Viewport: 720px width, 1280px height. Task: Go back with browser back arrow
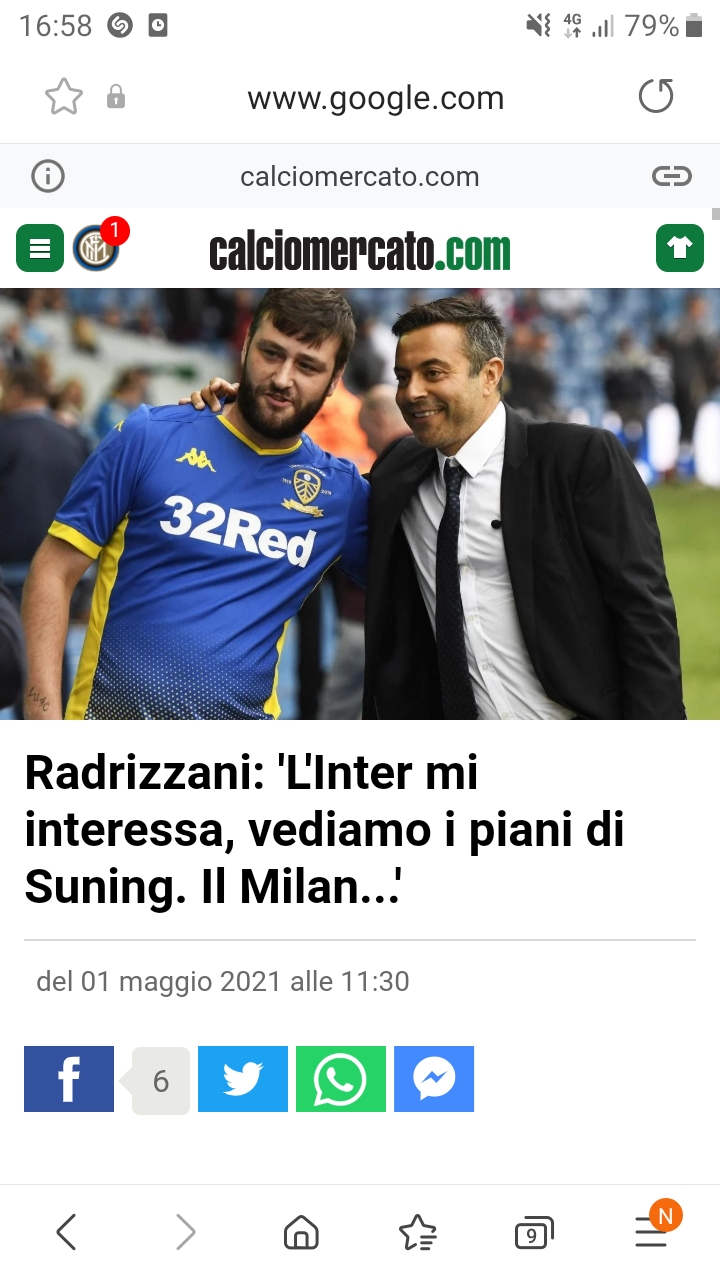click(66, 1232)
